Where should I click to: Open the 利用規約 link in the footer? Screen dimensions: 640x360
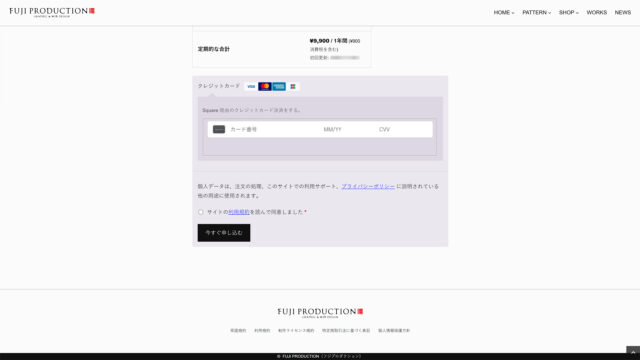click(x=262, y=331)
